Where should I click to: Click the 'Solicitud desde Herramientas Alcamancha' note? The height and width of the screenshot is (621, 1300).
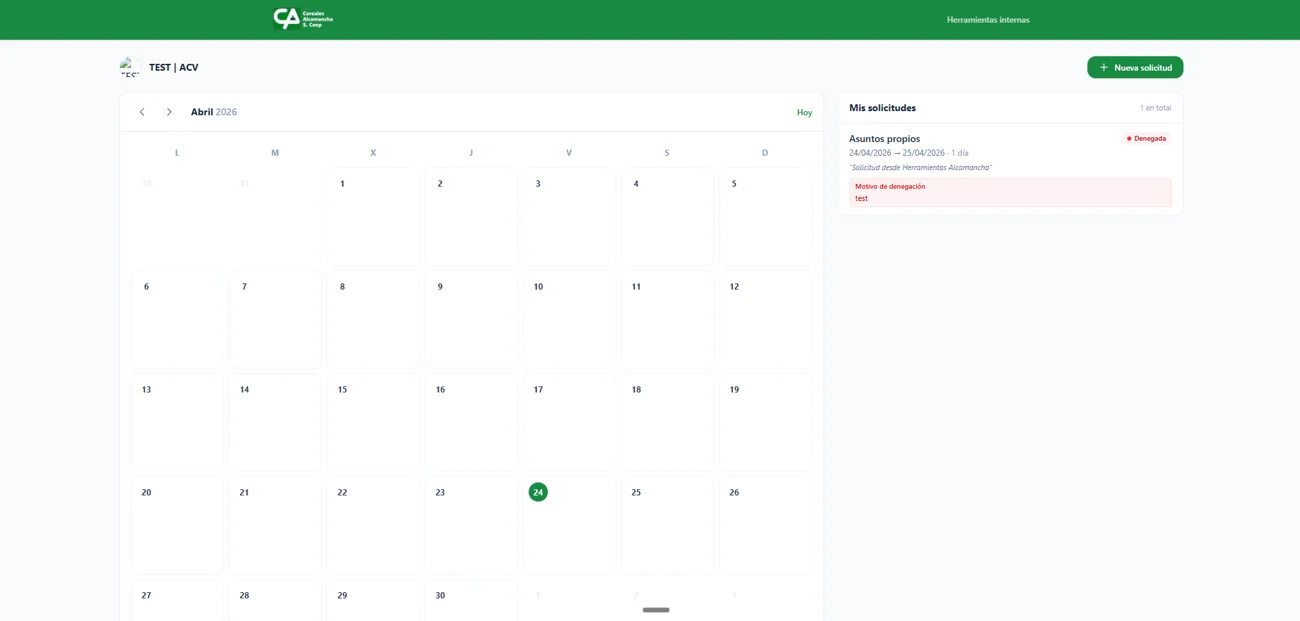pos(920,167)
